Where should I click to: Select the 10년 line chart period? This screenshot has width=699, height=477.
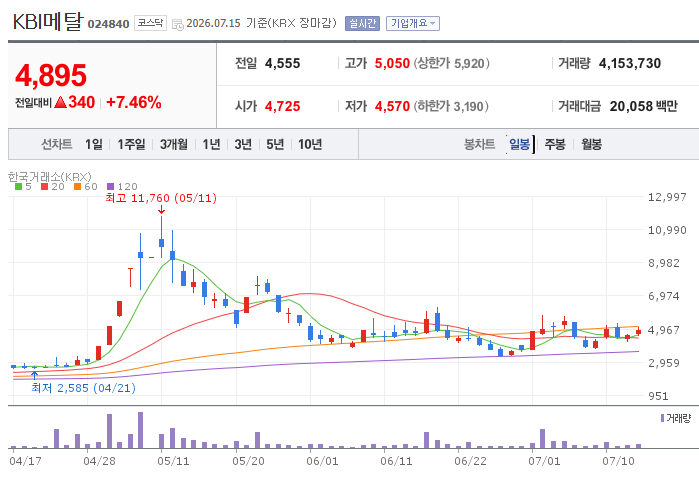(310, 144)
